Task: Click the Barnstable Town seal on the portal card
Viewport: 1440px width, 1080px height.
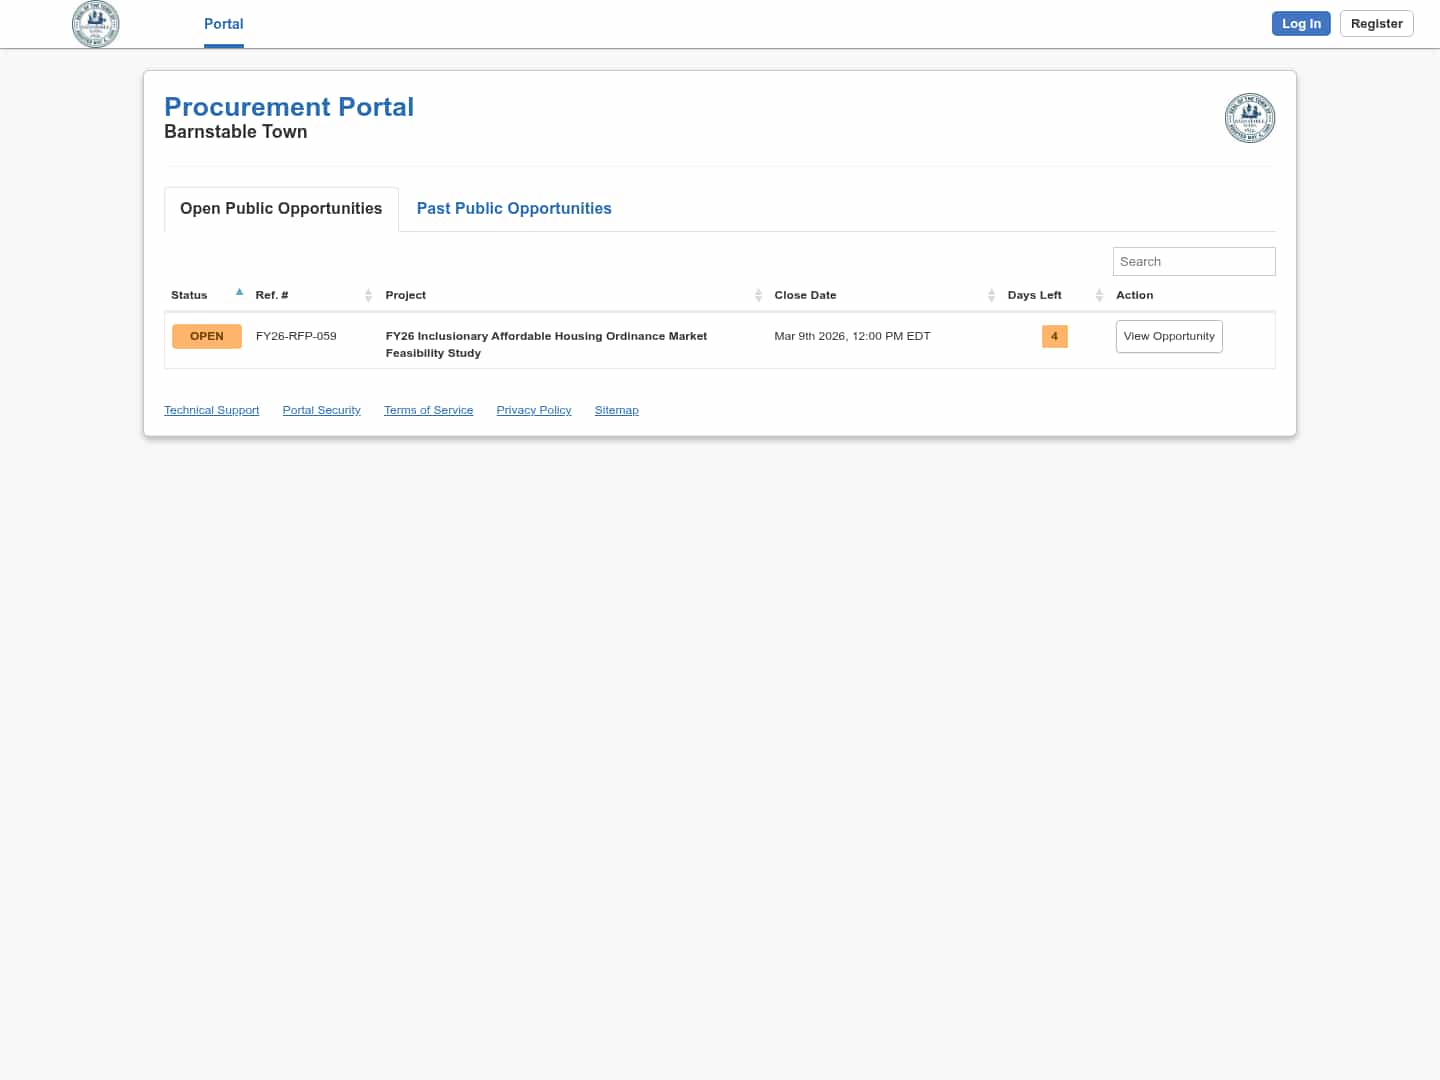Action: pos(1249,117)
